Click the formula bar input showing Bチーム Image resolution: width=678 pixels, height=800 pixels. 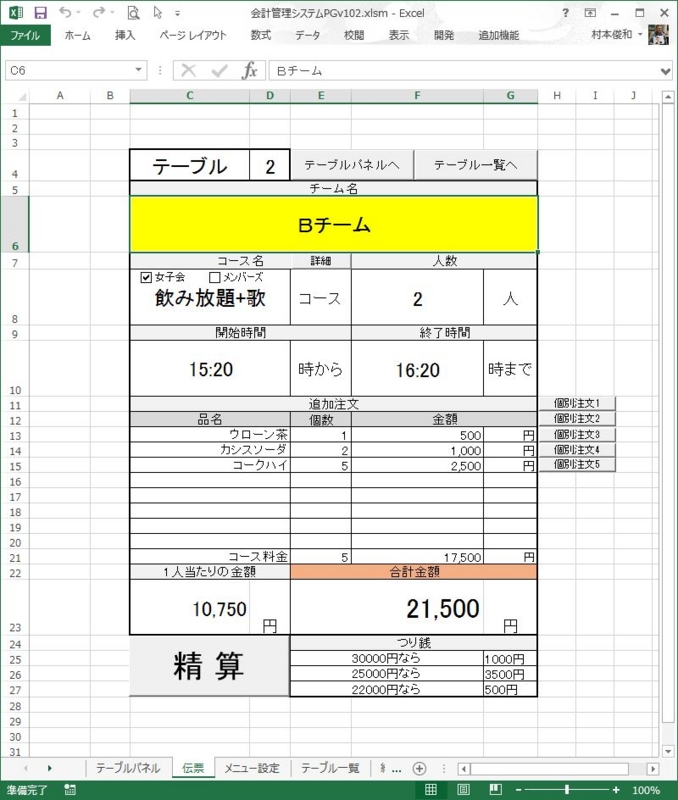pyautogui.click(x=460, y=71)
